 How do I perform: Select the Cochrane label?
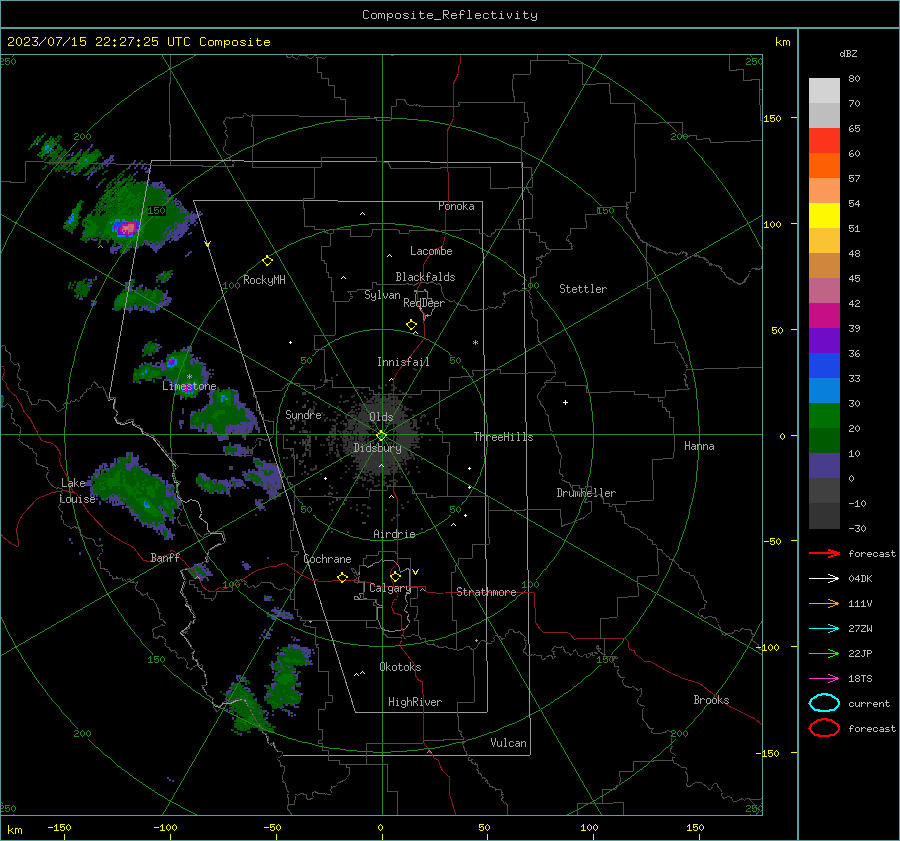tap(327, 559)
